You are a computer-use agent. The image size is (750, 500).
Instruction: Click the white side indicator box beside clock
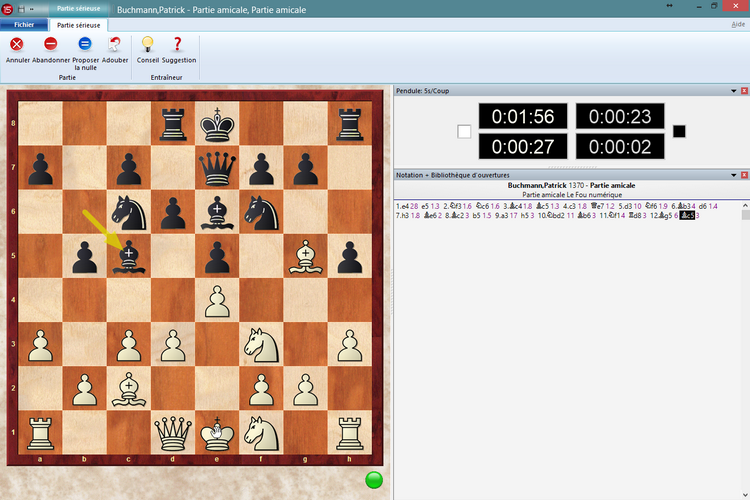coord(464,131)
